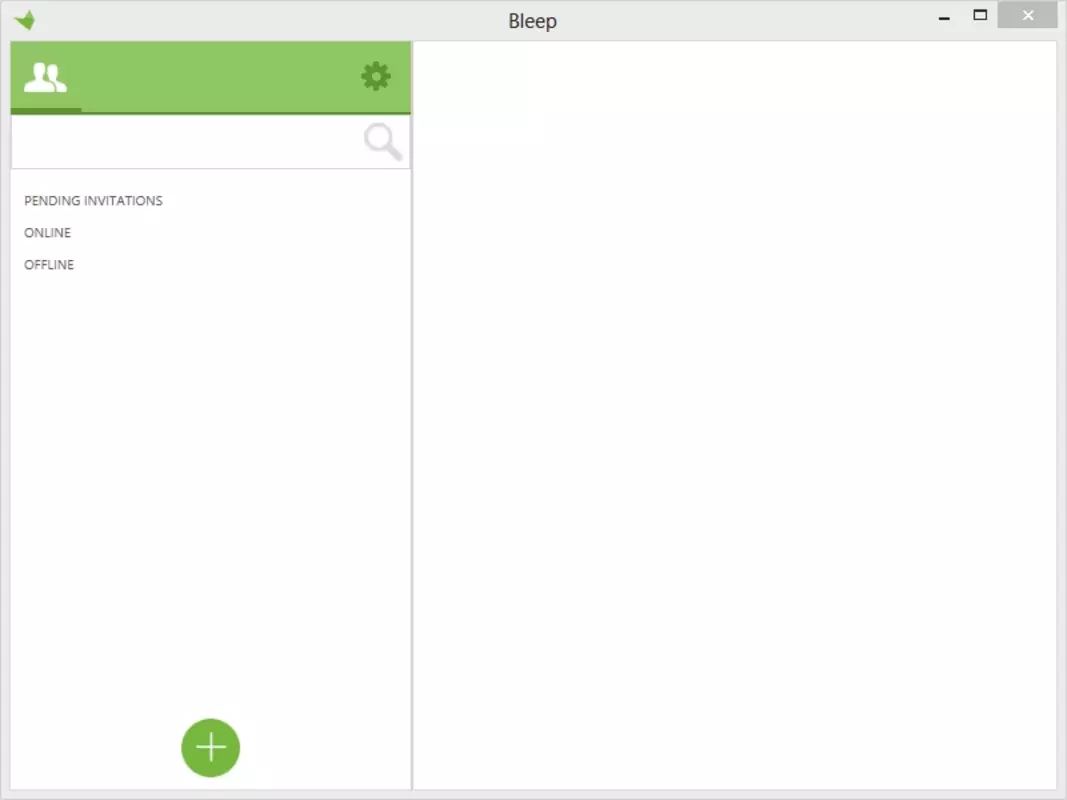Maximize the Bleep window

pyautogui.click(x=980, y=16)
